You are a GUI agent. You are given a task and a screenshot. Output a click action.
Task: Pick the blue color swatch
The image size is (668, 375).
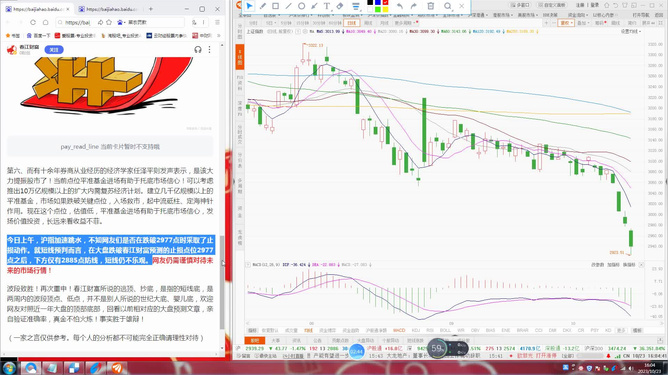pyautogui.click(x=377, y=3)
